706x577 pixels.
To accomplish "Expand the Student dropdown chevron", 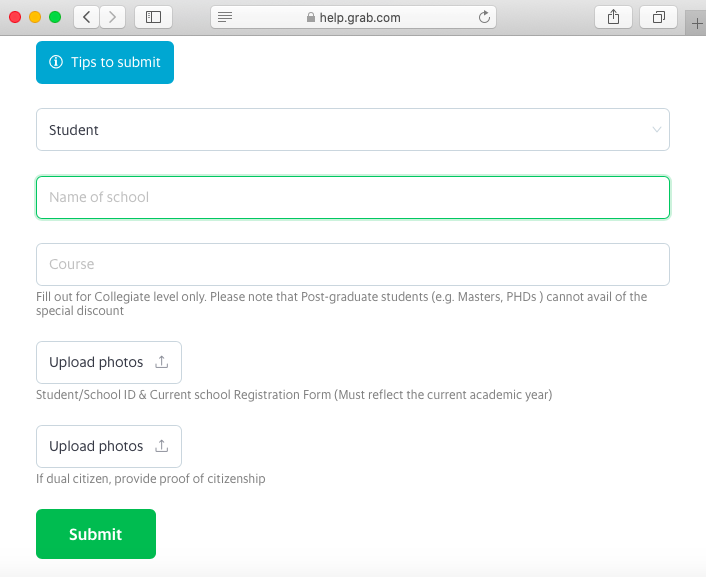I will (656, 130).
